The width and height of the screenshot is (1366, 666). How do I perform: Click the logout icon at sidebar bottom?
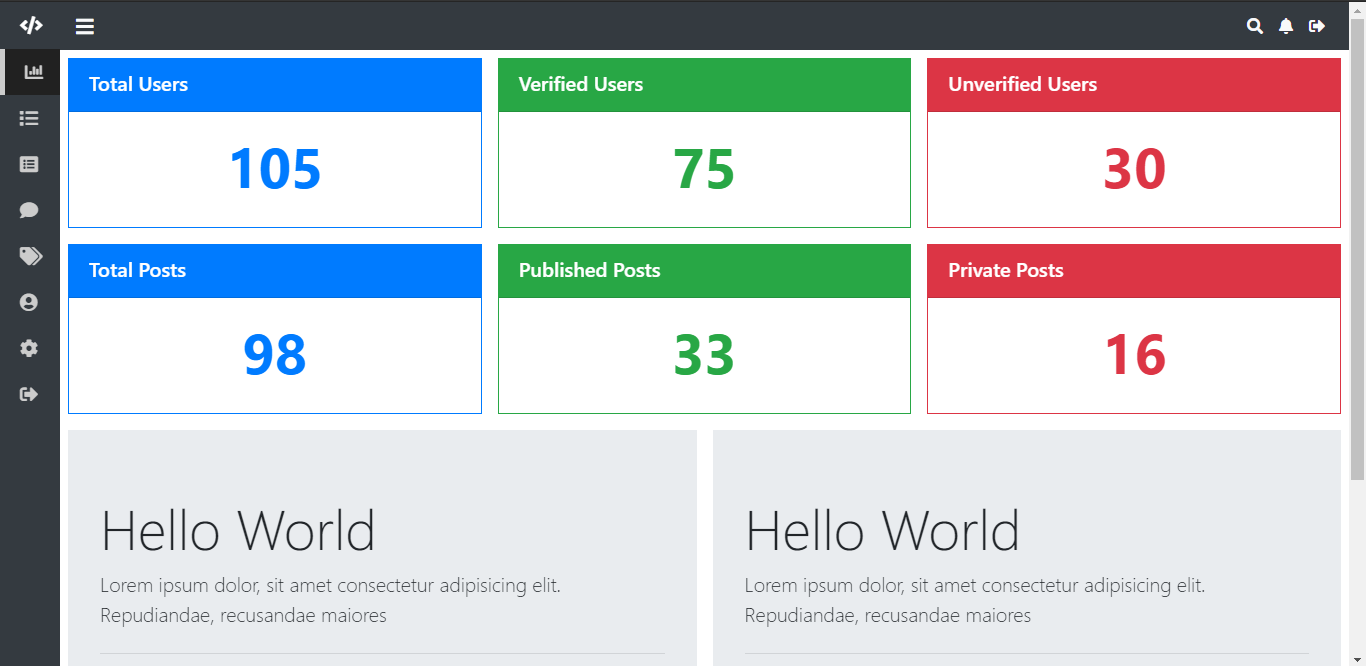(29, 393)
